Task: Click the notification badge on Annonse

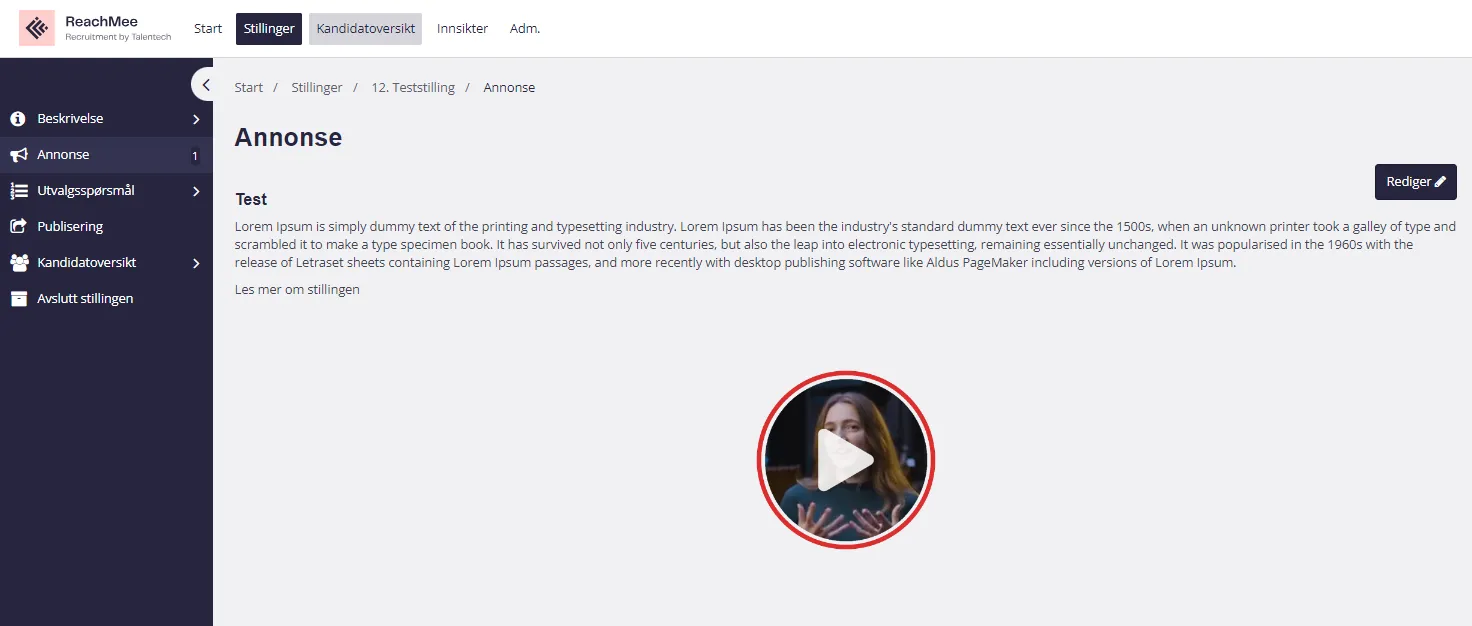Action: 195,156
